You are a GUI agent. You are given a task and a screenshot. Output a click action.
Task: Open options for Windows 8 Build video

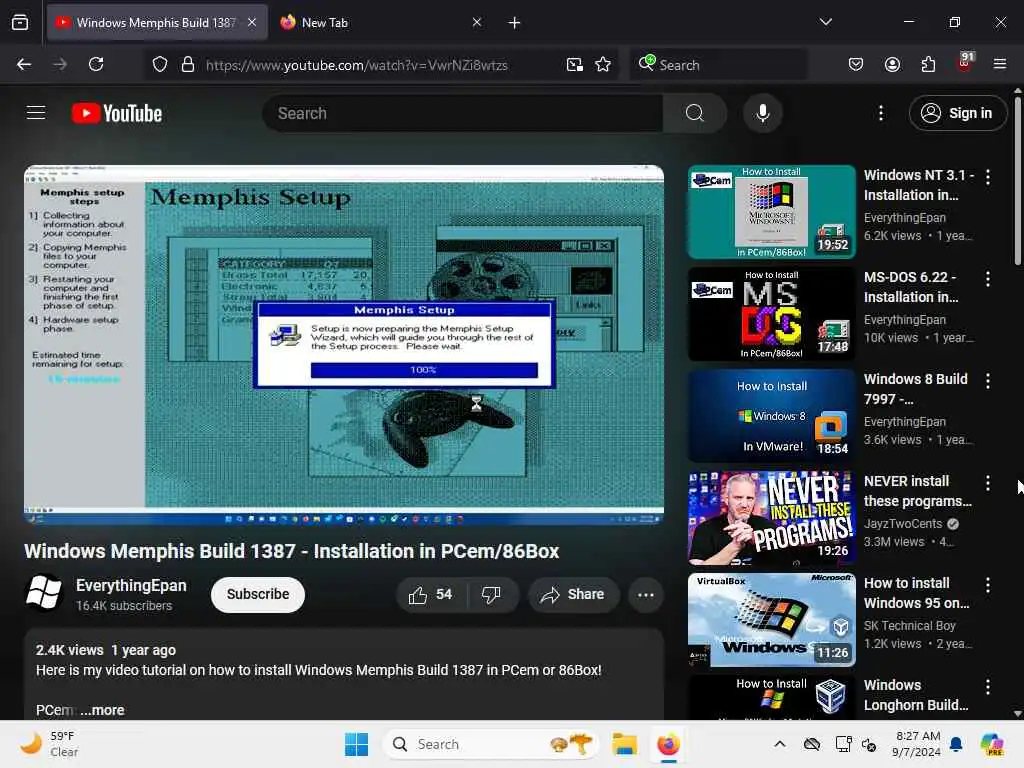point(987,381)
